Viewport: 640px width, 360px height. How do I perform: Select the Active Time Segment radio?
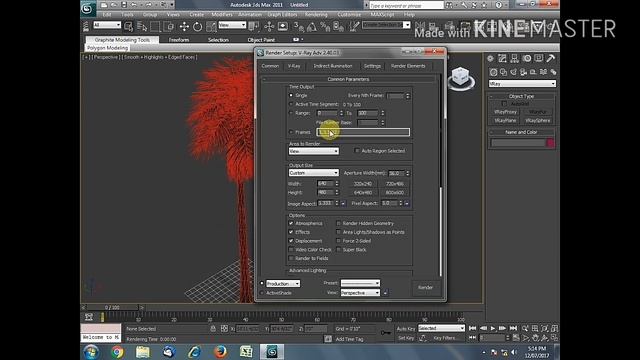[x=291, y=104]
